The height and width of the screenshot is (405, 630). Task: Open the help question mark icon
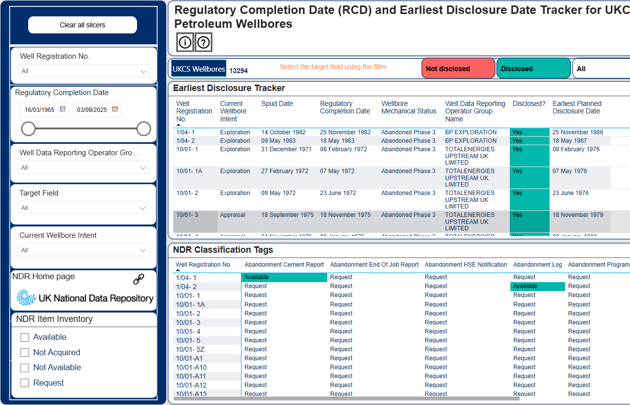click(x=203, y=42)
